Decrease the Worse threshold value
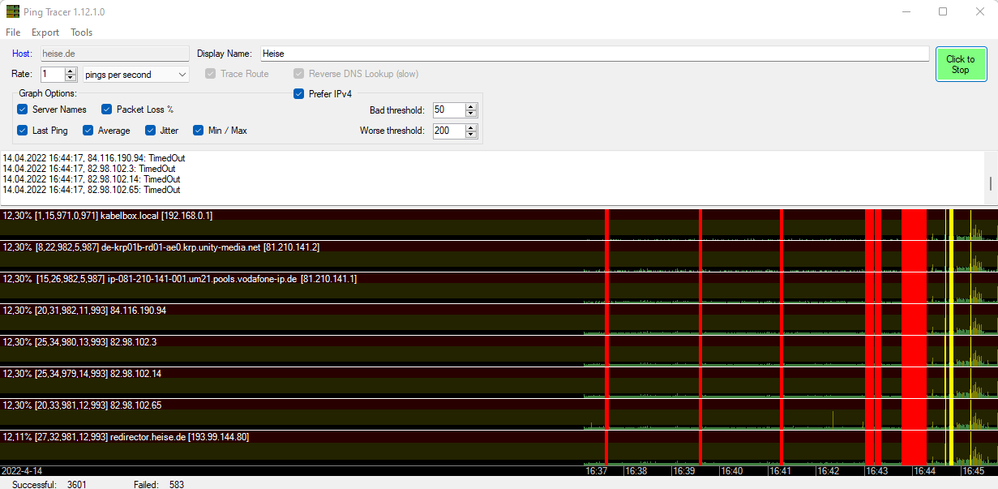 [x=471, y=135]
